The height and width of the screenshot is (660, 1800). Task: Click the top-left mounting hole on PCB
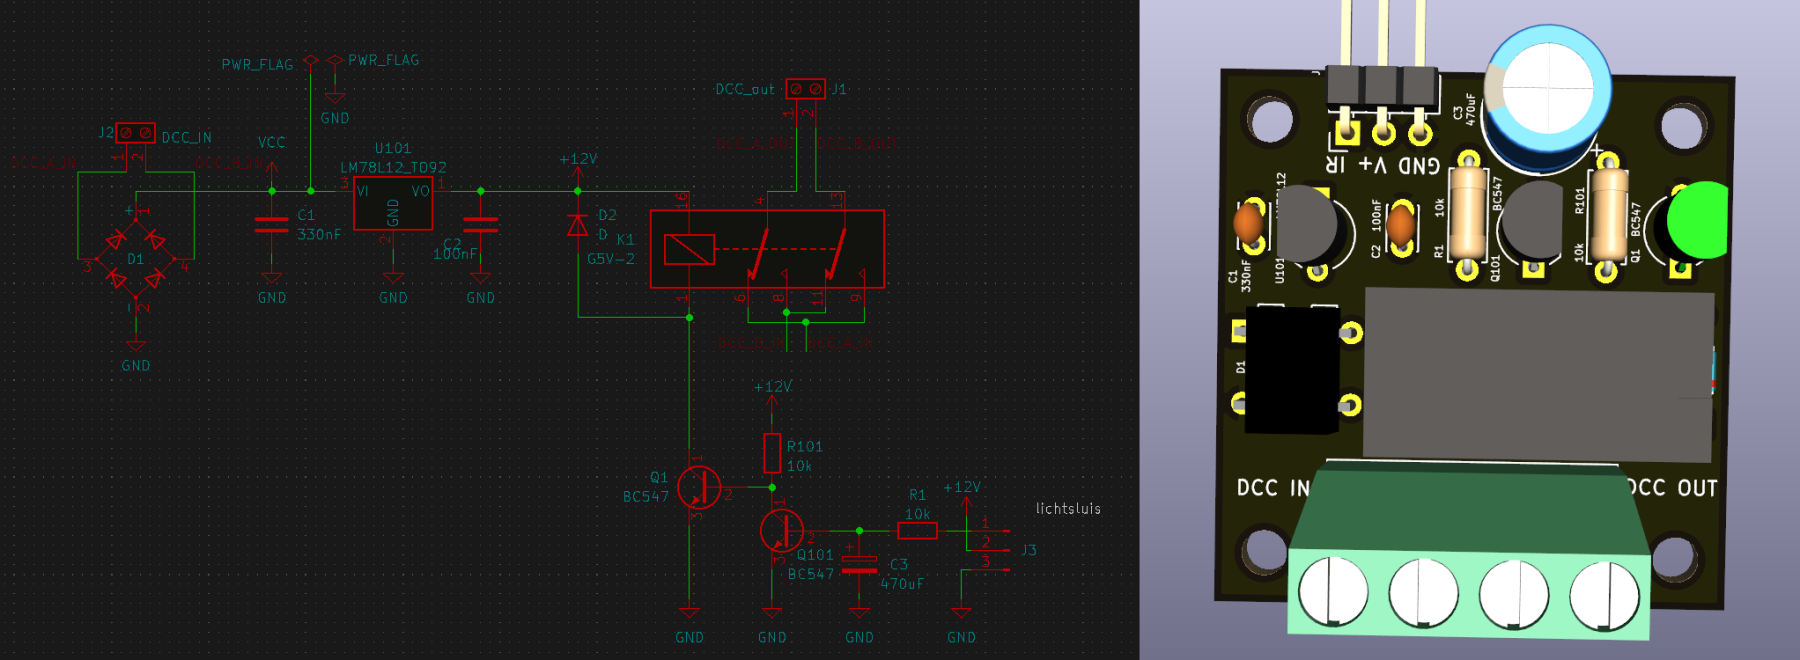(x=1271, y=120)
